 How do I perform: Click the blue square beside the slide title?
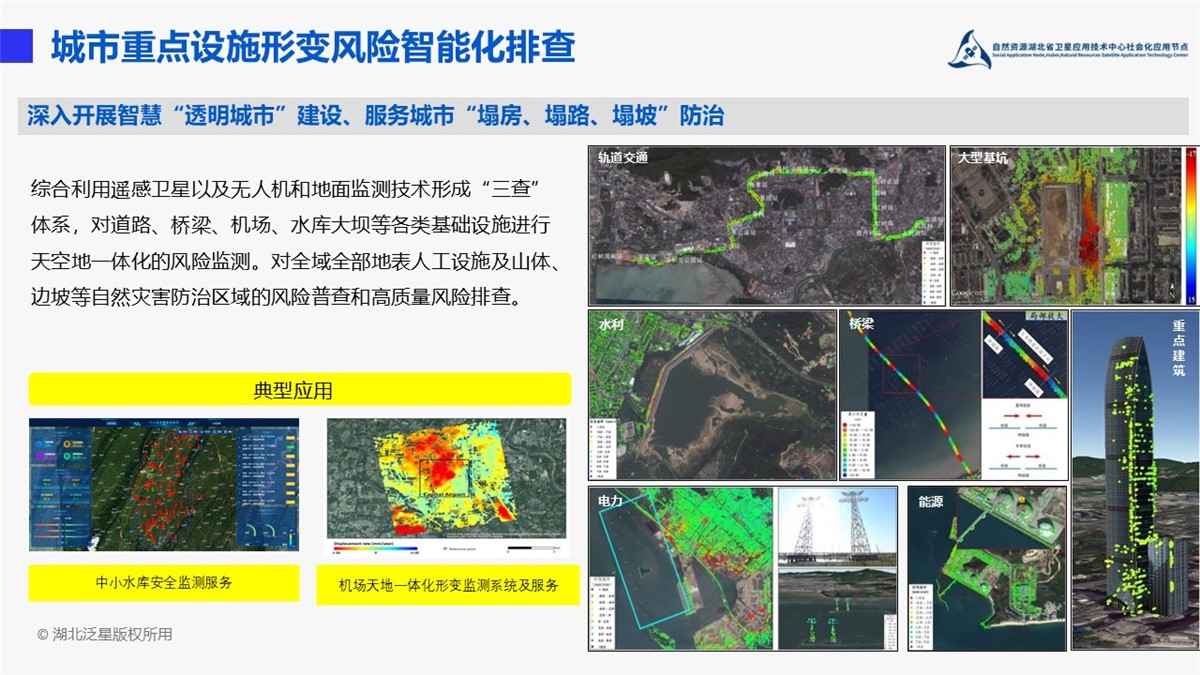click(16, 46)
